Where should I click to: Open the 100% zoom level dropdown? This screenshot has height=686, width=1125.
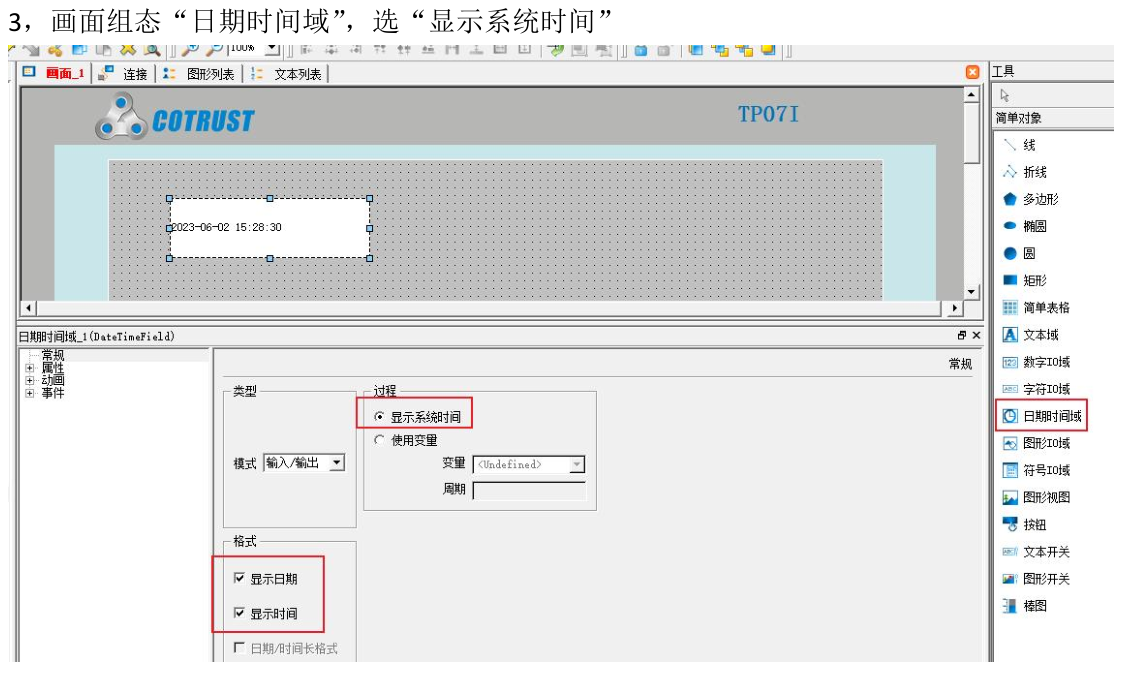[272, 50]
